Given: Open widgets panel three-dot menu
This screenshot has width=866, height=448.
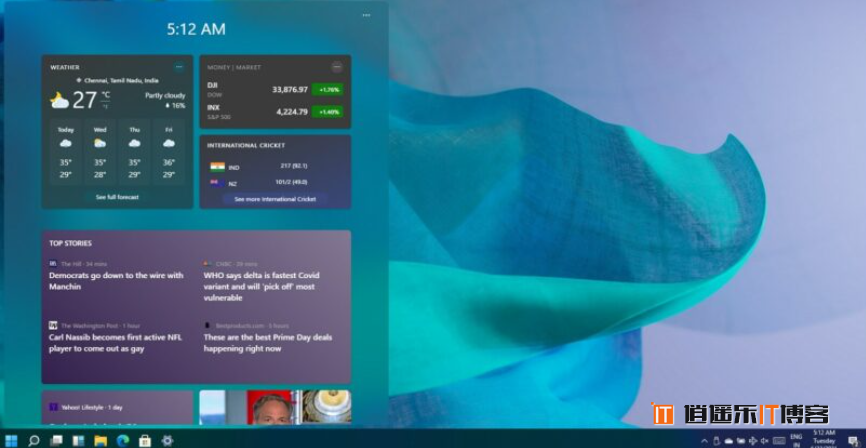Looking at the screenshot, I should coord(366,15).
